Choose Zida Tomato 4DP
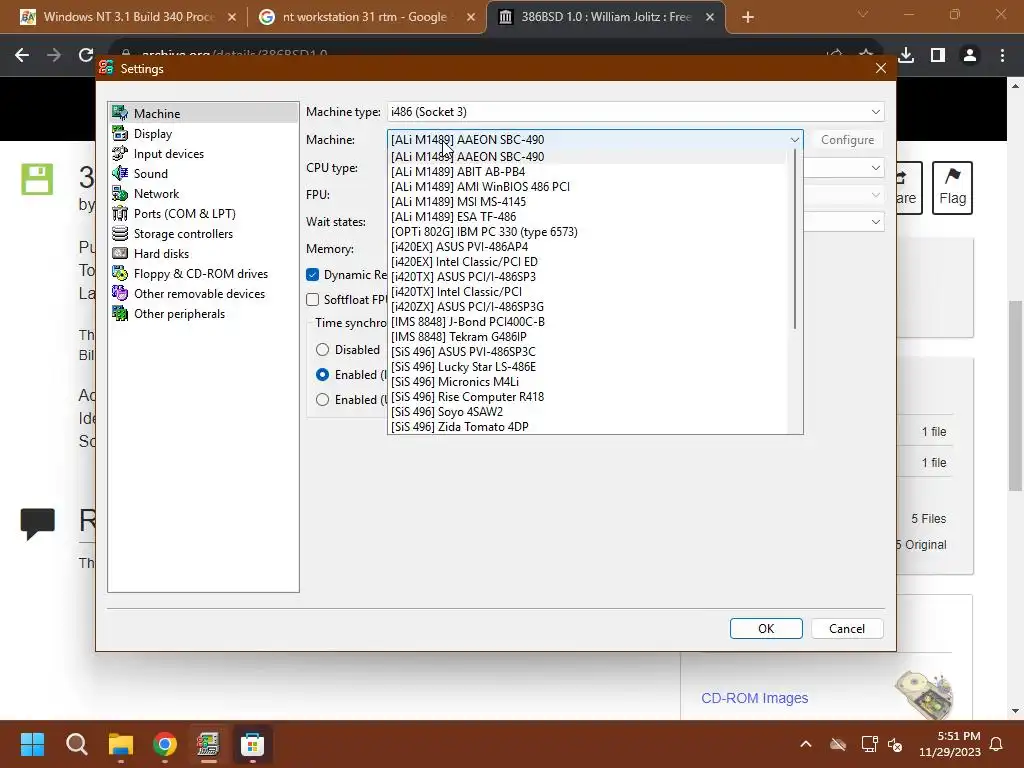The image size is (1024, 768). tap(588, 427)
